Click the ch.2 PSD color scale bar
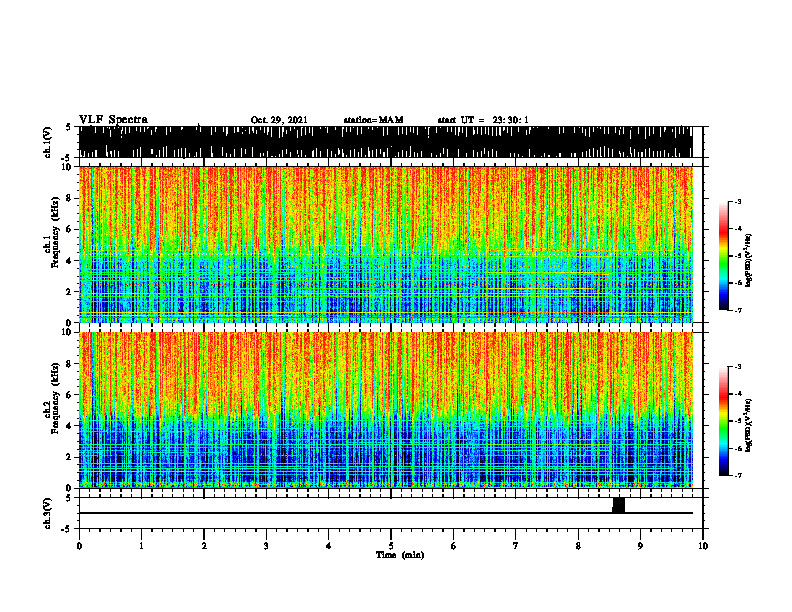The image size is (792, 612). (x=724, y=421)
